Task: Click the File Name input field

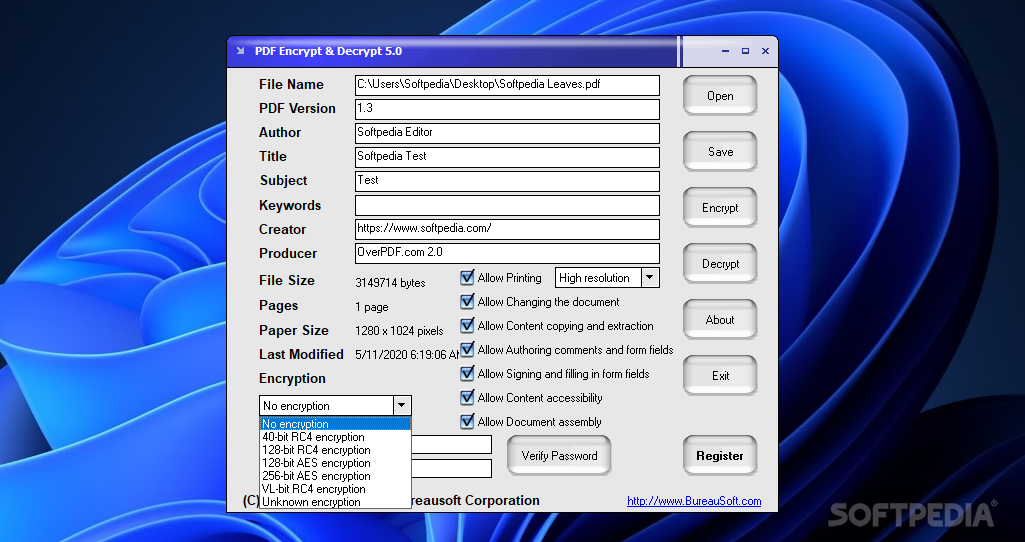Action: [x=507, y=85]
